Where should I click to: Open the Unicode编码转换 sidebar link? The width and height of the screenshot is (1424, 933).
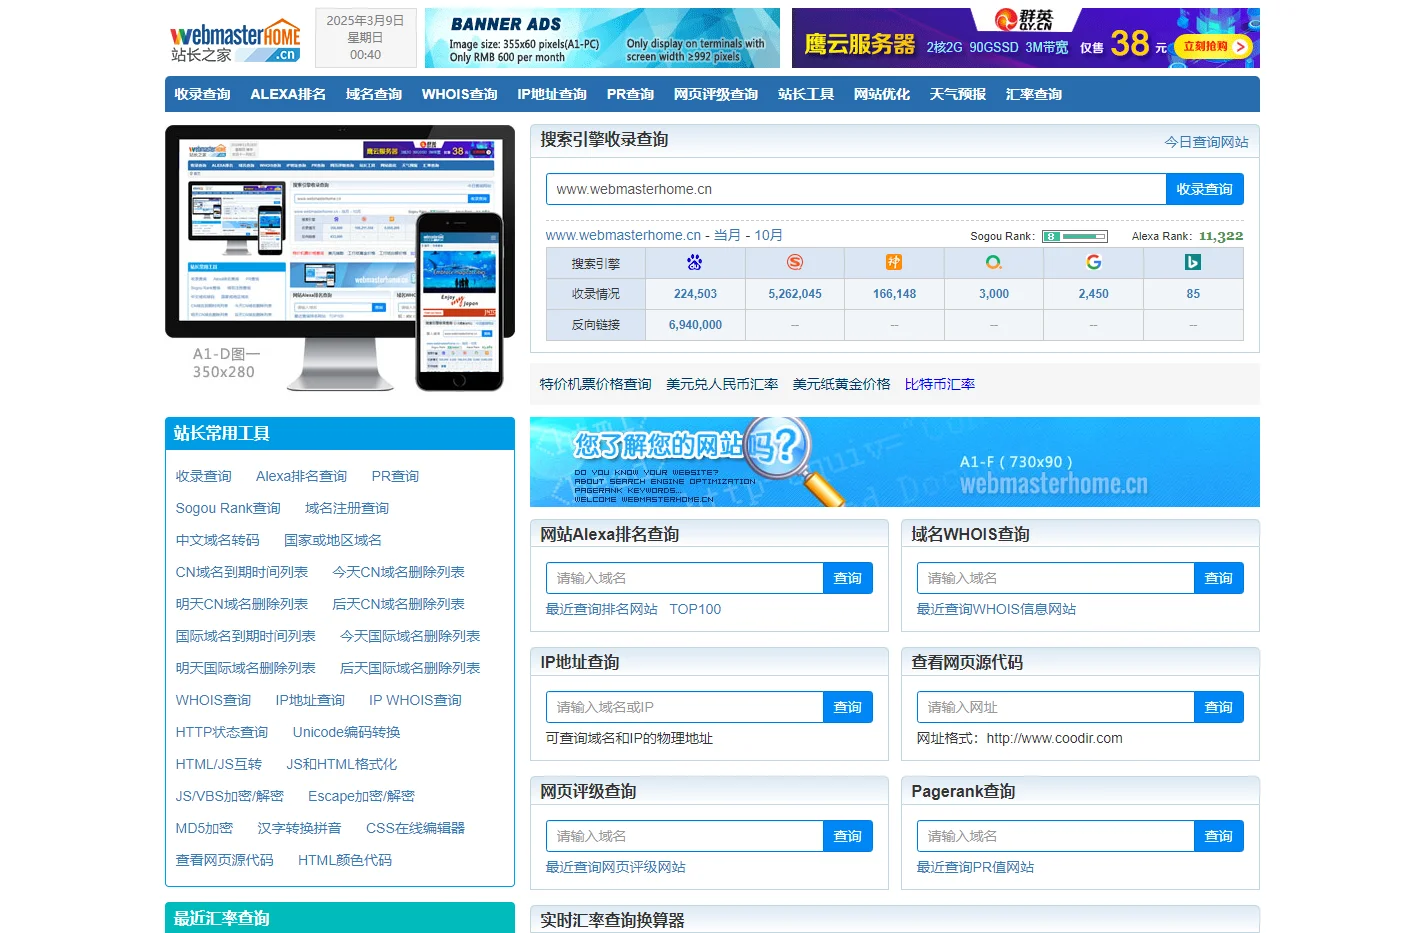(346, 732)
